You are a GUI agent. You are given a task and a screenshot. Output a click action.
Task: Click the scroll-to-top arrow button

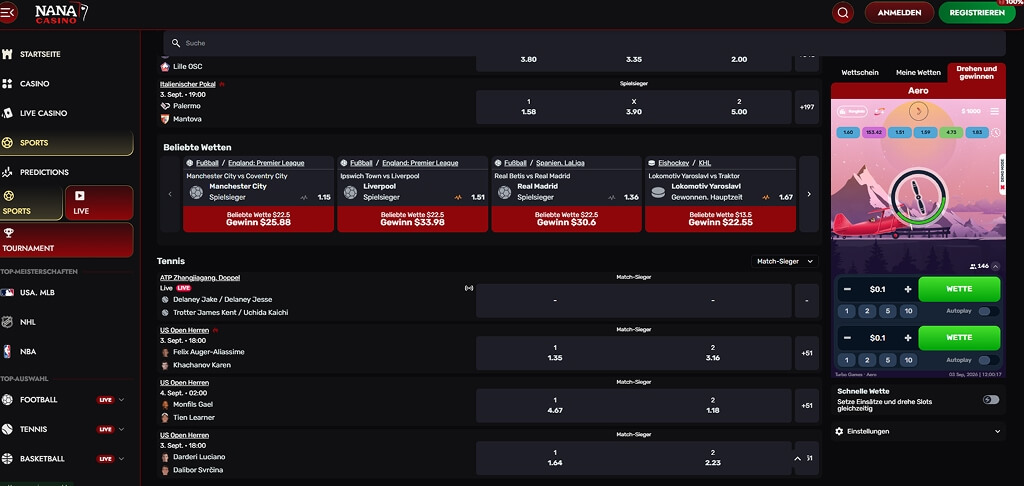pyautogui.click(x=797, y=459)
